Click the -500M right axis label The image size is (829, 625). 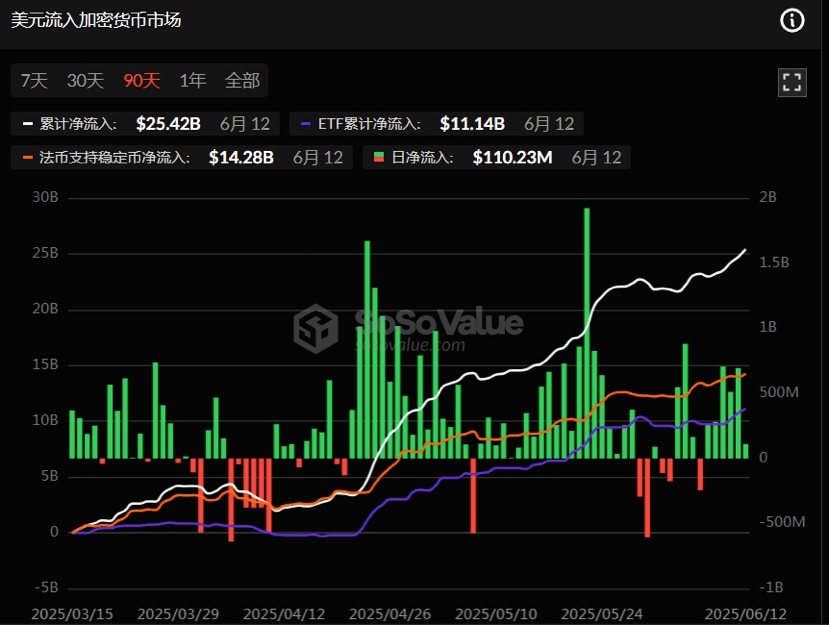[782, 522]
